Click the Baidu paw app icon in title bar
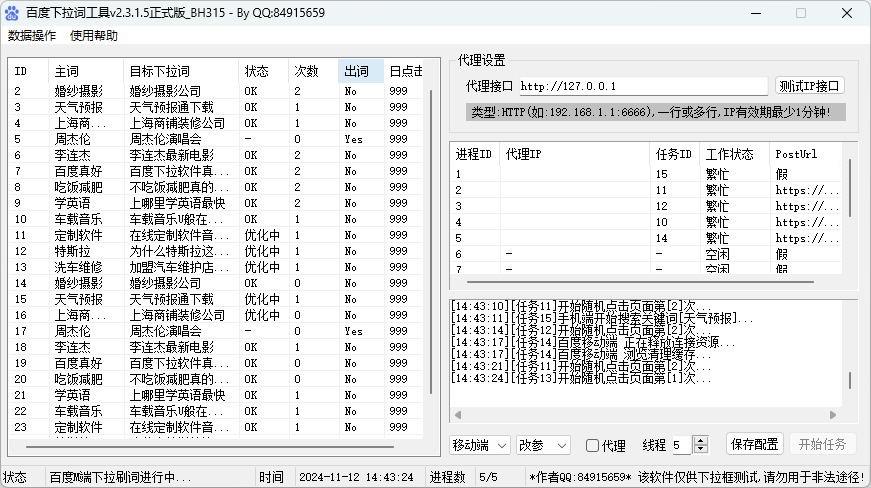Screen dimensions: 871x488 [x=12, y=13]
